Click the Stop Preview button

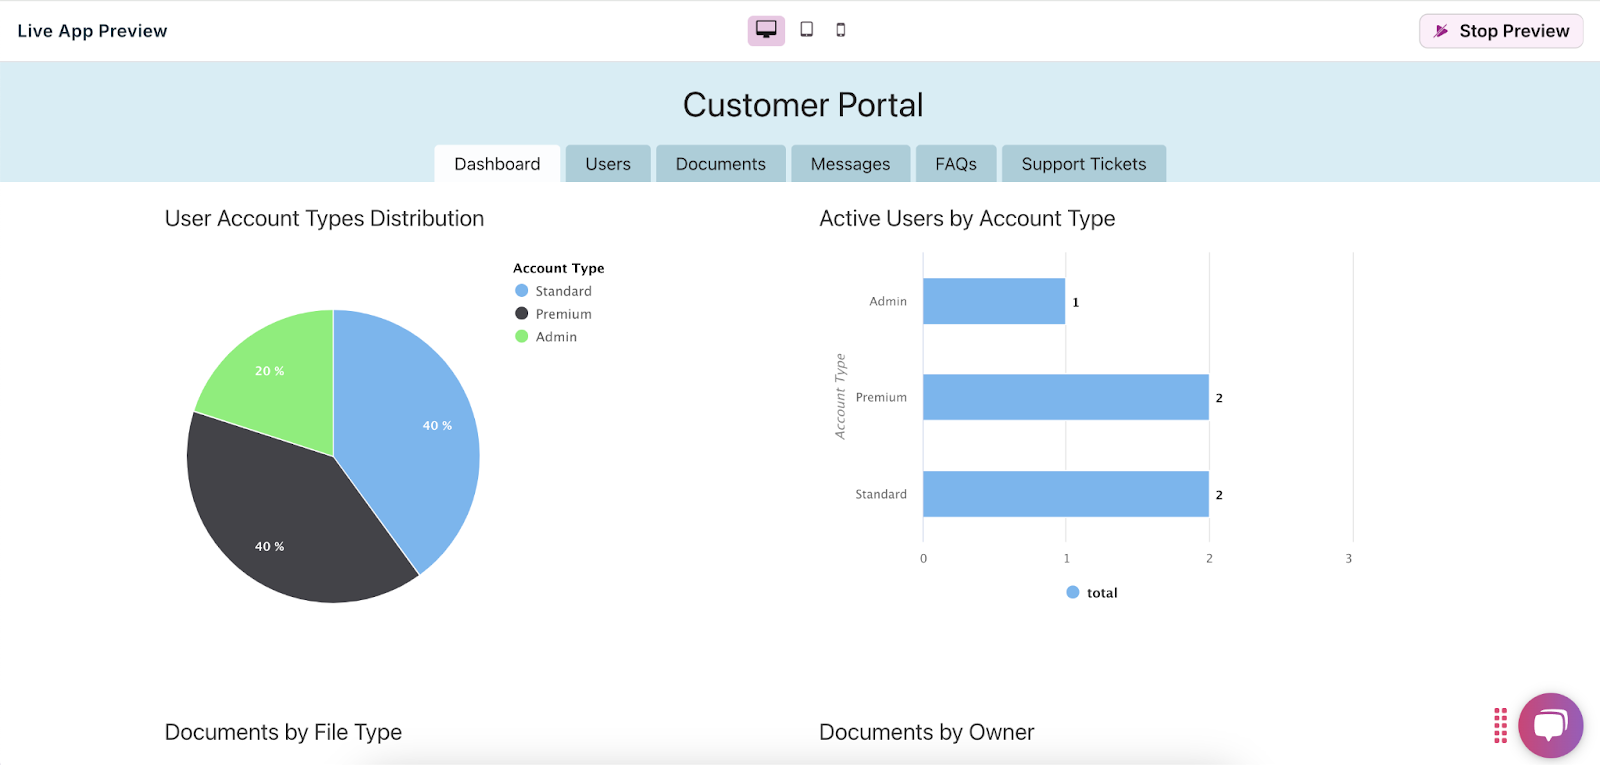coord(1501,31)
